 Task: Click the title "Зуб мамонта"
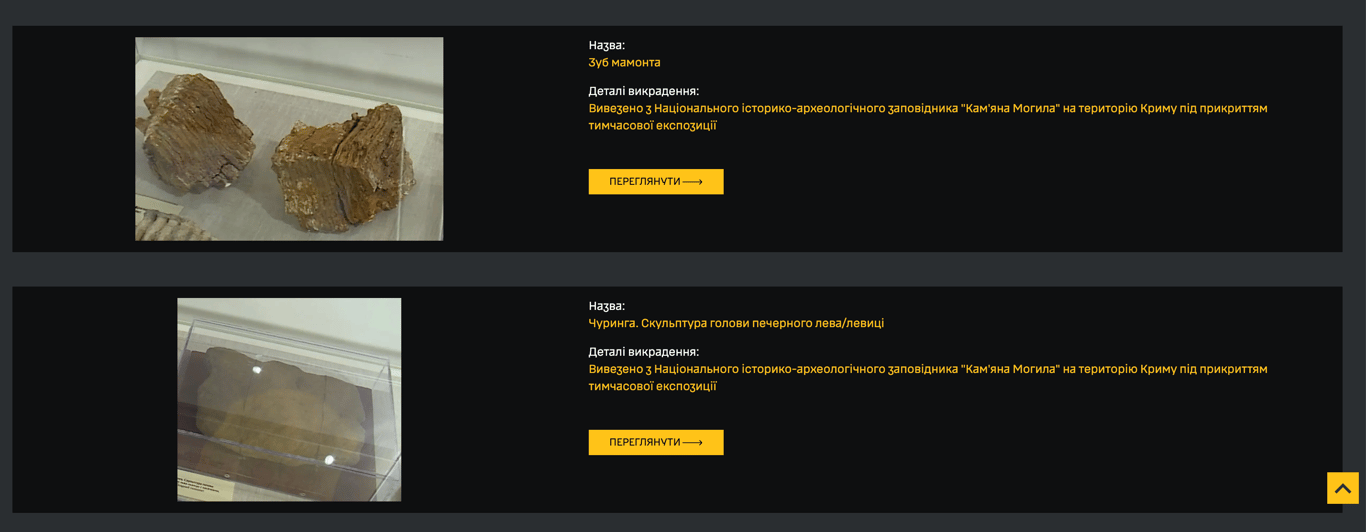pos(624,63)
